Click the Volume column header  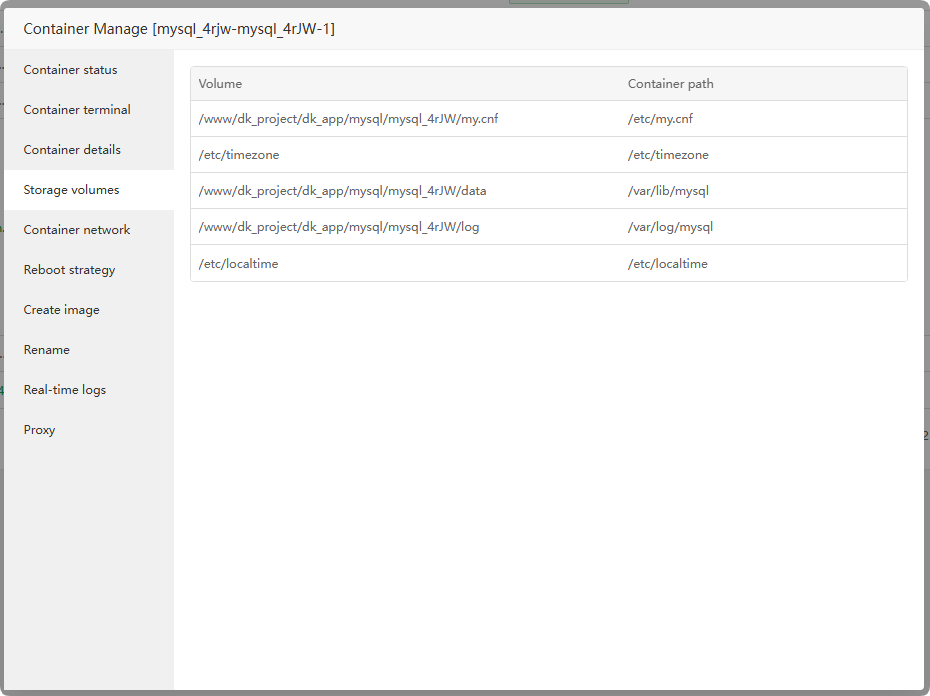[x=220, y=84]
